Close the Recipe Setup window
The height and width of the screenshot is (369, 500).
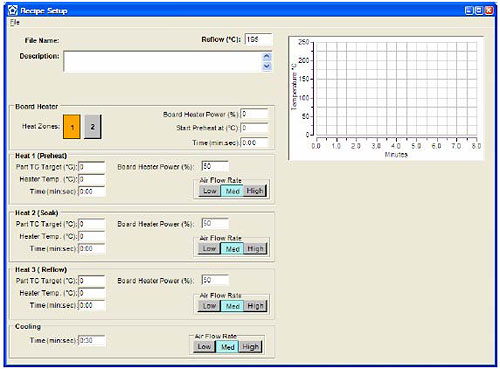coord(489,10)
